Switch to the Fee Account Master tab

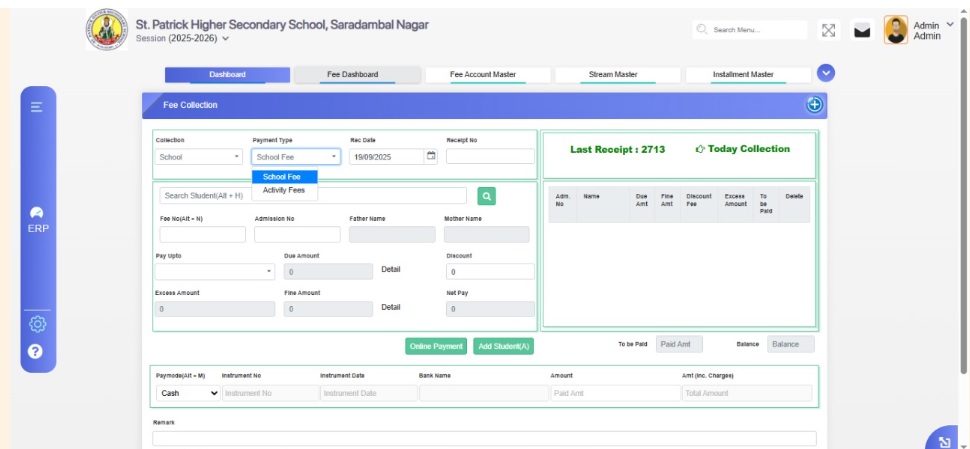click(483, 74)
